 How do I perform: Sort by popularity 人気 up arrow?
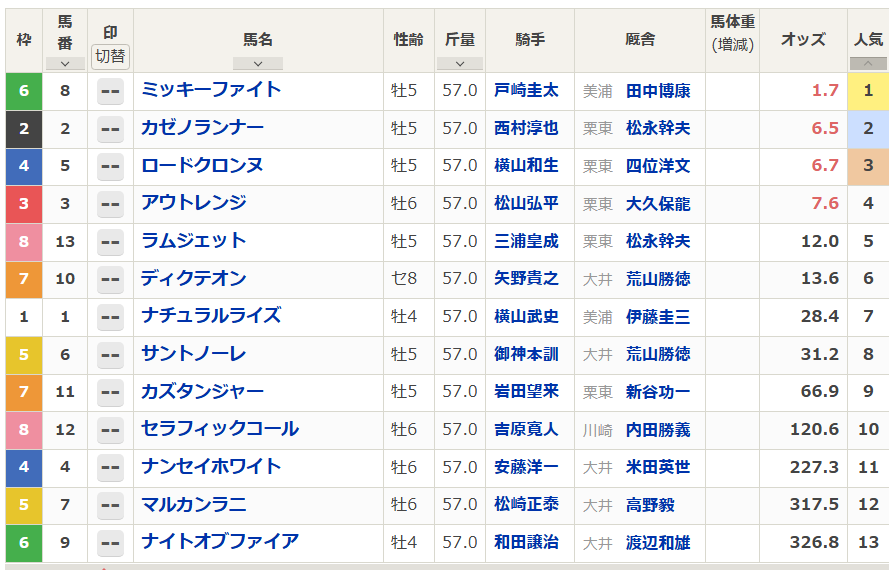(x=868, y=64)
